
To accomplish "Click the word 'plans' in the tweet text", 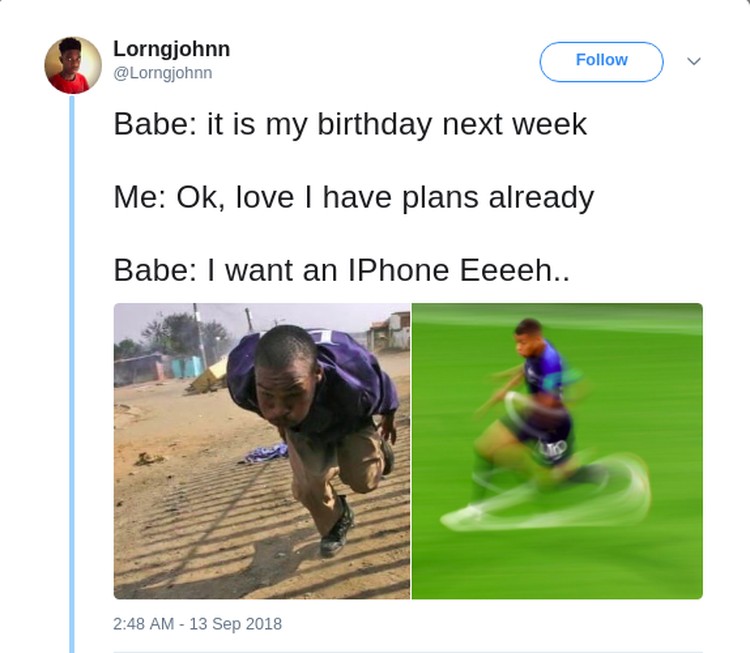I will (440, 198).
